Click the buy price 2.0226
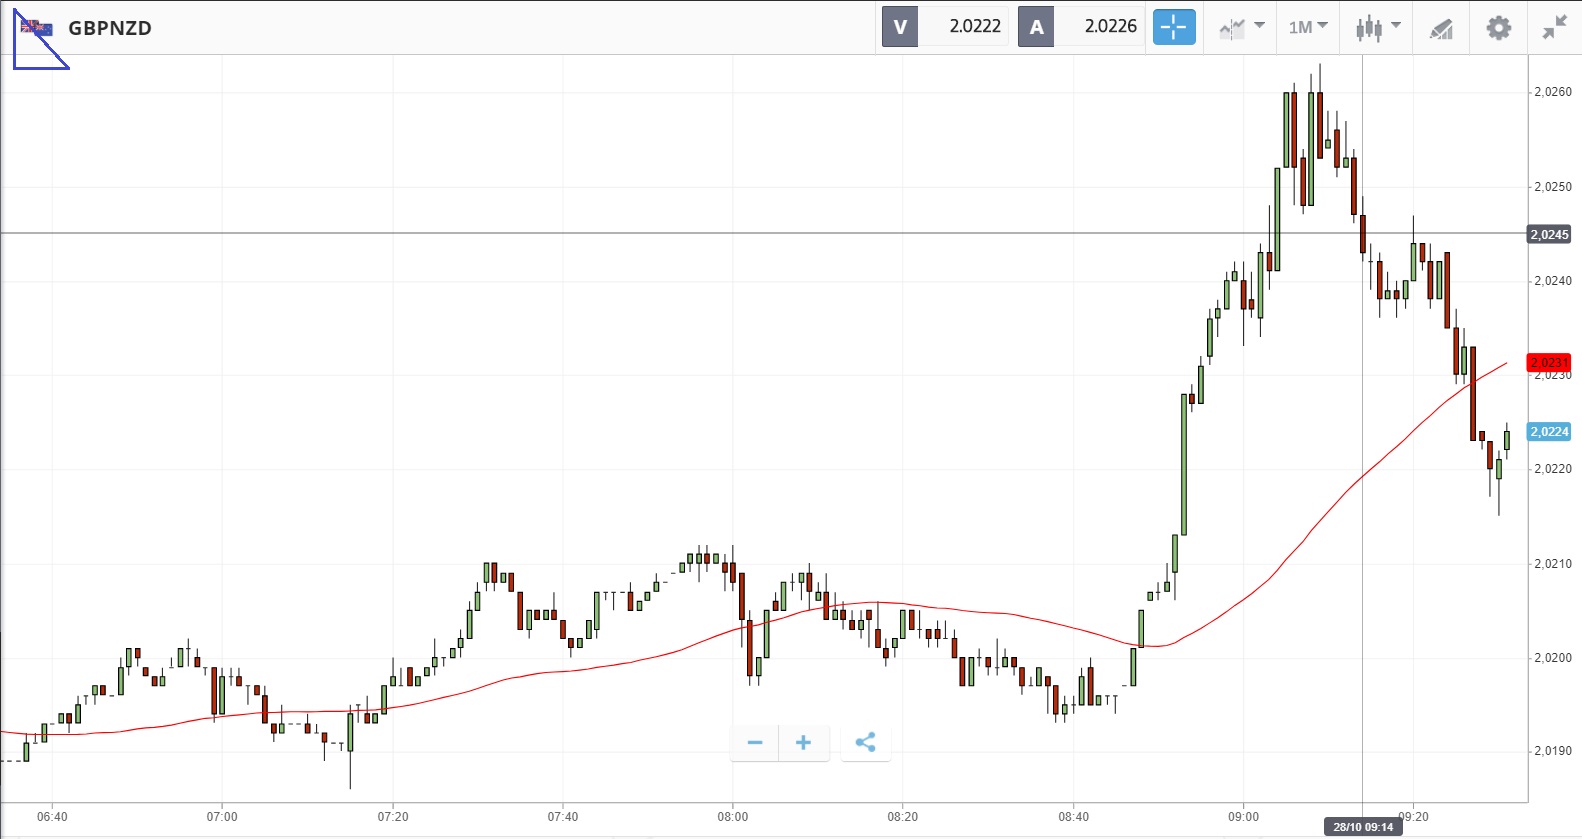Viewport: 1582px width, 839px height. tap(1110, 27)
